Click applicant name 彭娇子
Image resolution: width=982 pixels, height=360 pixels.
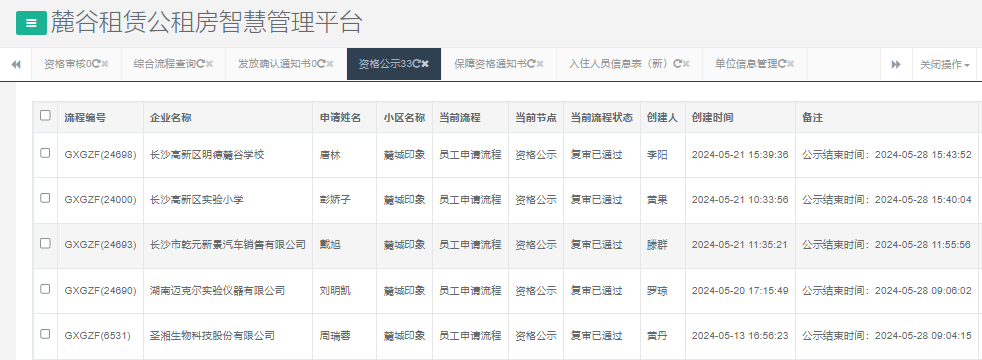[x=335, y=200]
